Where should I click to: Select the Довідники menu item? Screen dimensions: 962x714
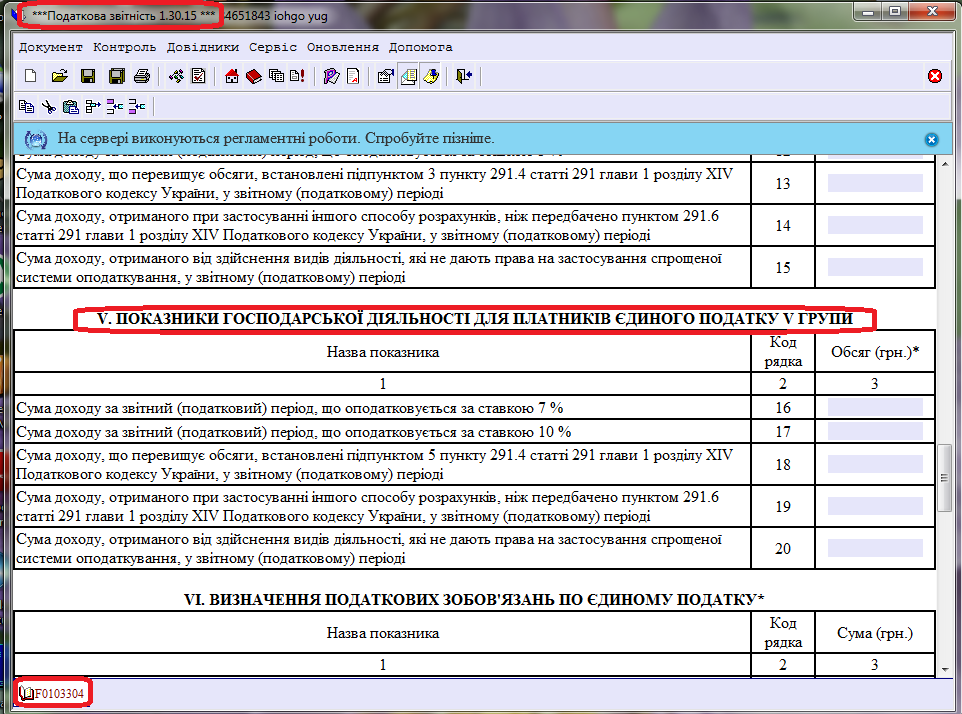tap(202, 47)
